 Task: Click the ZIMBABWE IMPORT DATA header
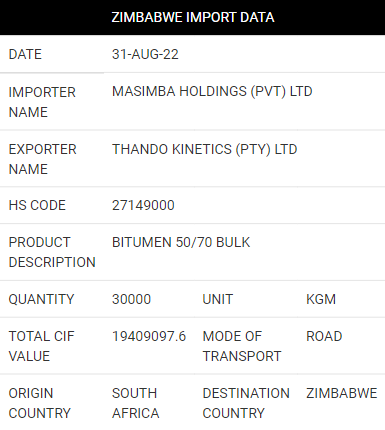(193, 17)
